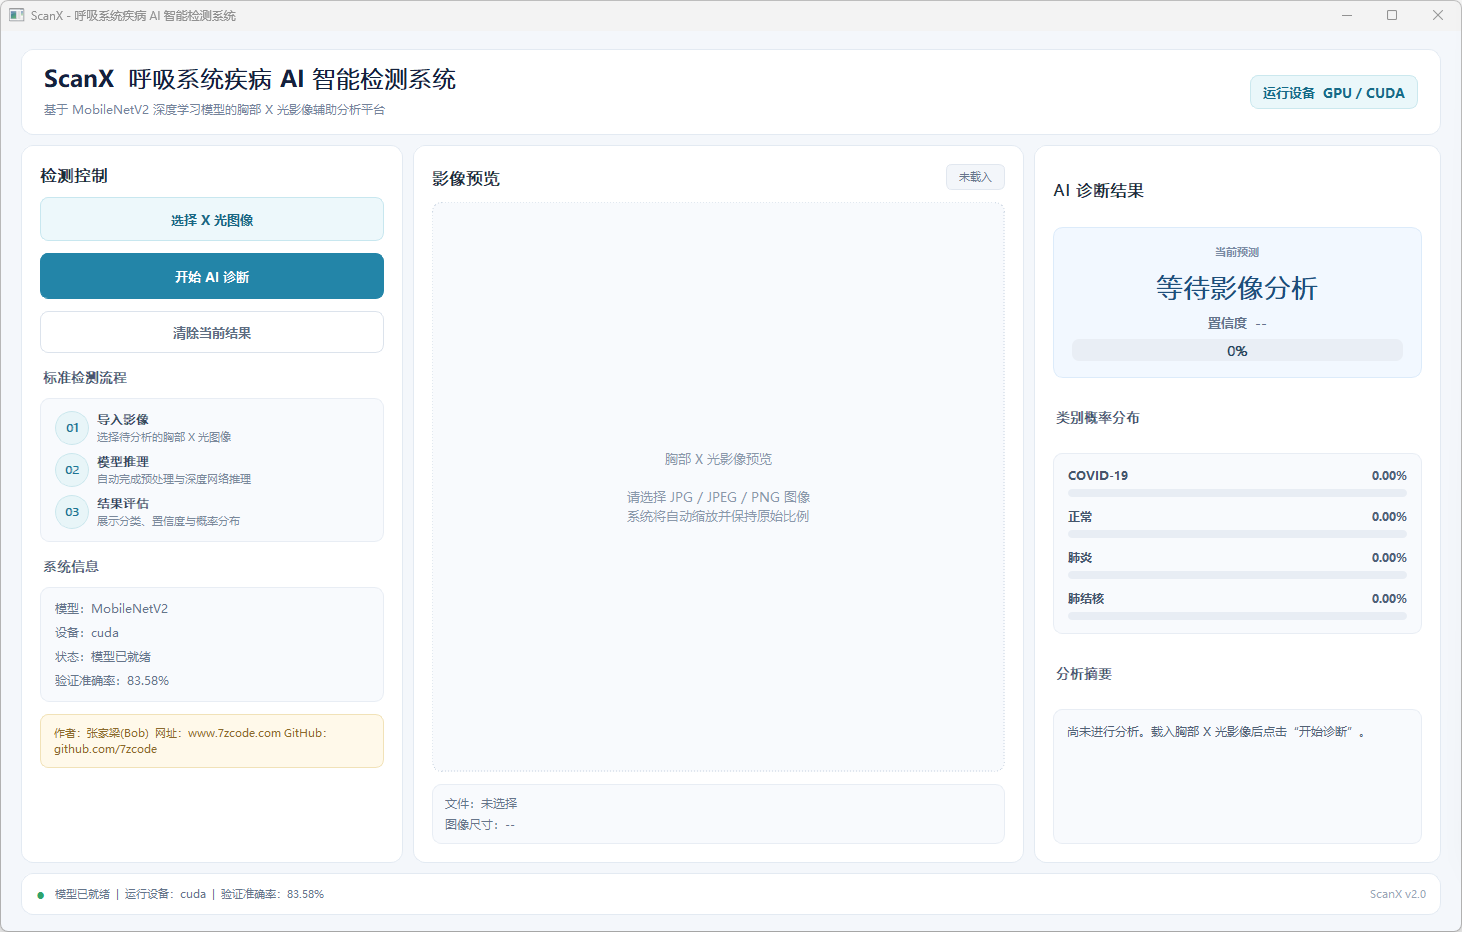
Task: Click the 置信度 -- label
Action: click(x=1237, y=323)
